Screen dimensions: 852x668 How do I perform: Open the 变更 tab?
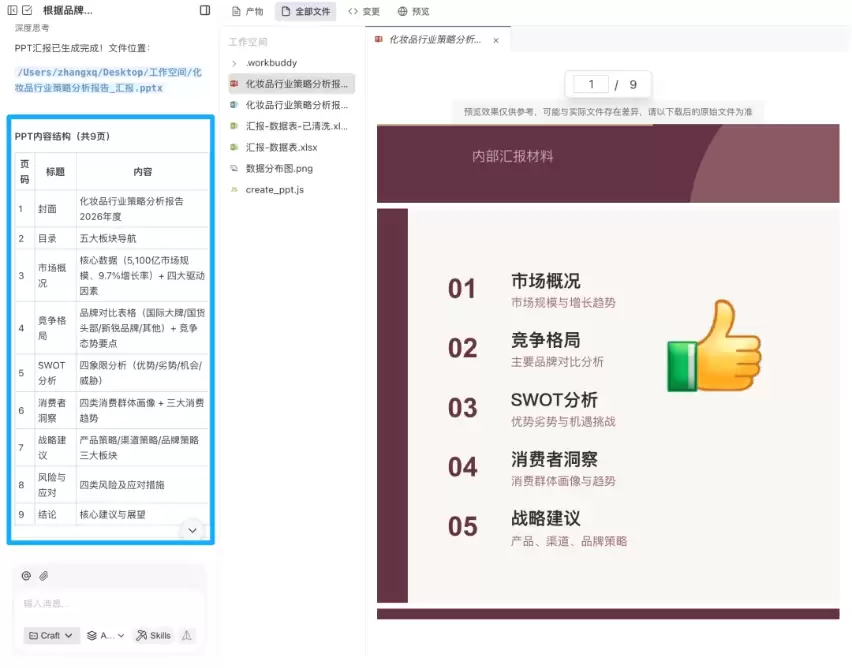364,11
